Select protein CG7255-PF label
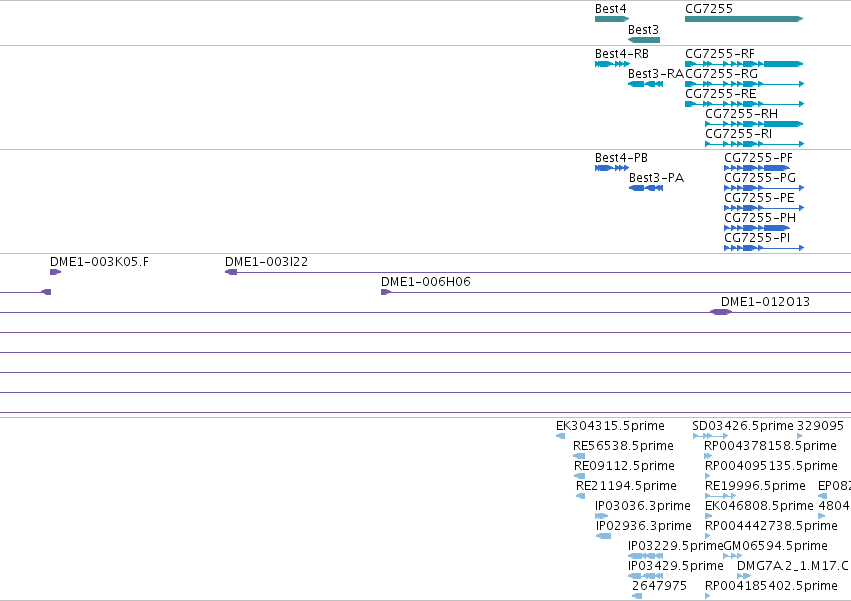This screenshot has height=601, width=851. tap(758, 158)
